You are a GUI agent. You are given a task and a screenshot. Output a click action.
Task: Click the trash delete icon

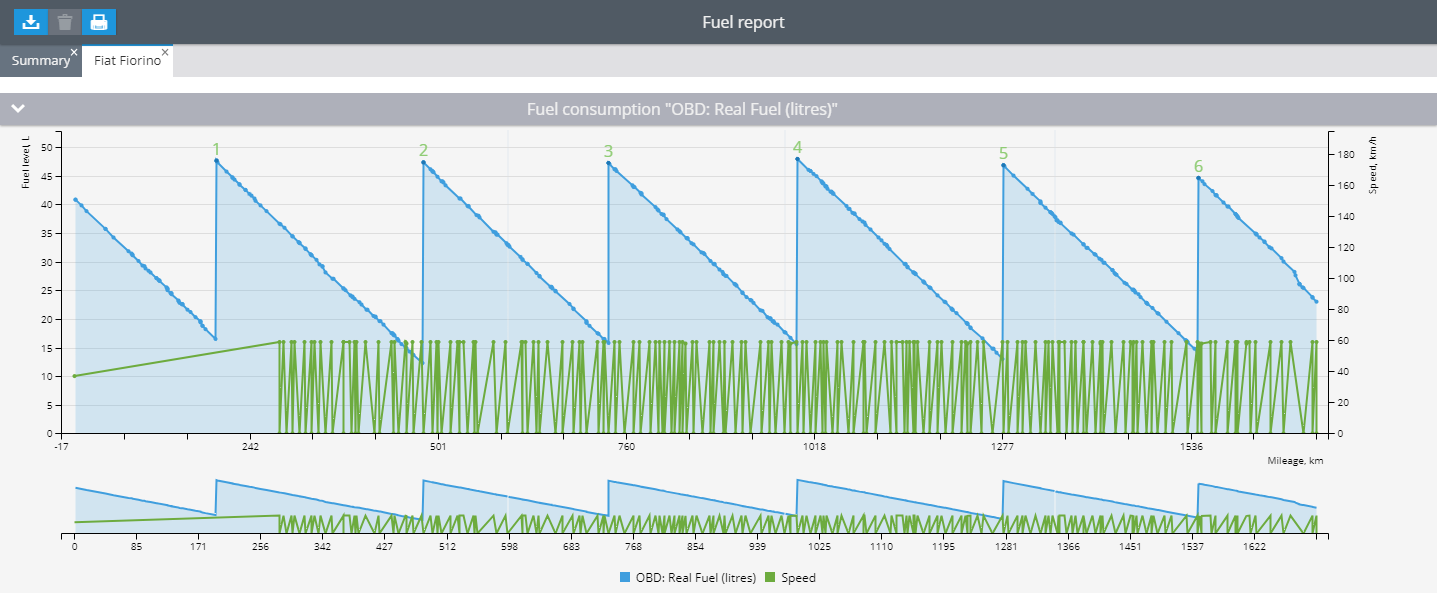pyautogui.click(x=65, y=22)
